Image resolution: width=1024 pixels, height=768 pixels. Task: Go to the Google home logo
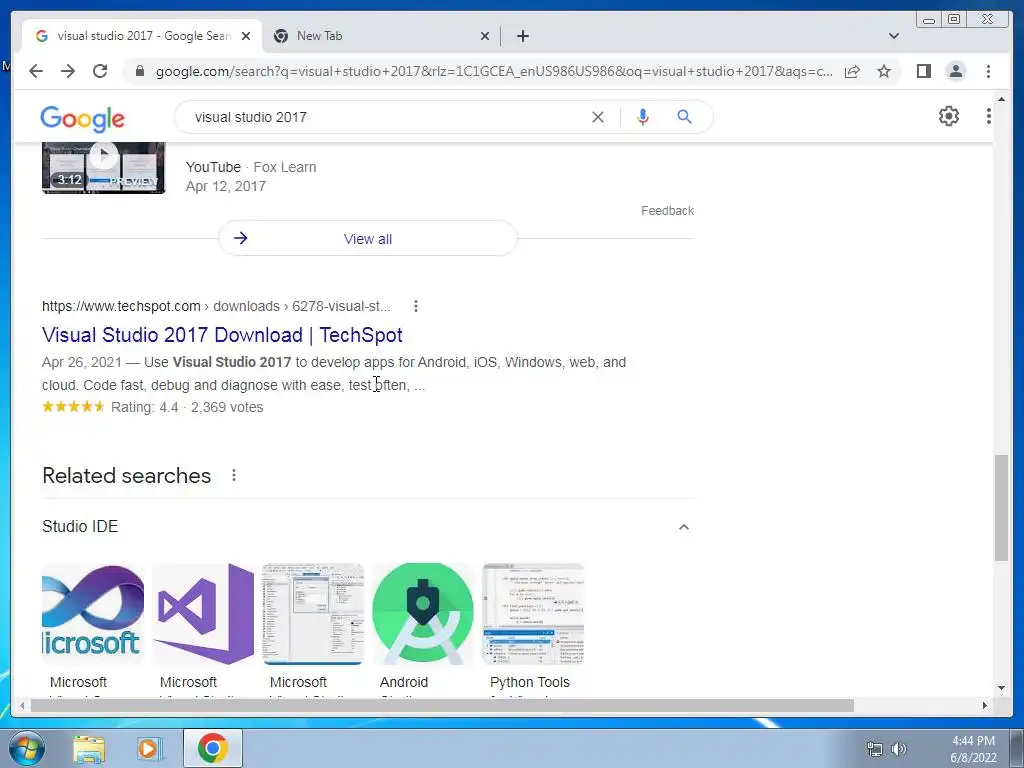point(82,119)
